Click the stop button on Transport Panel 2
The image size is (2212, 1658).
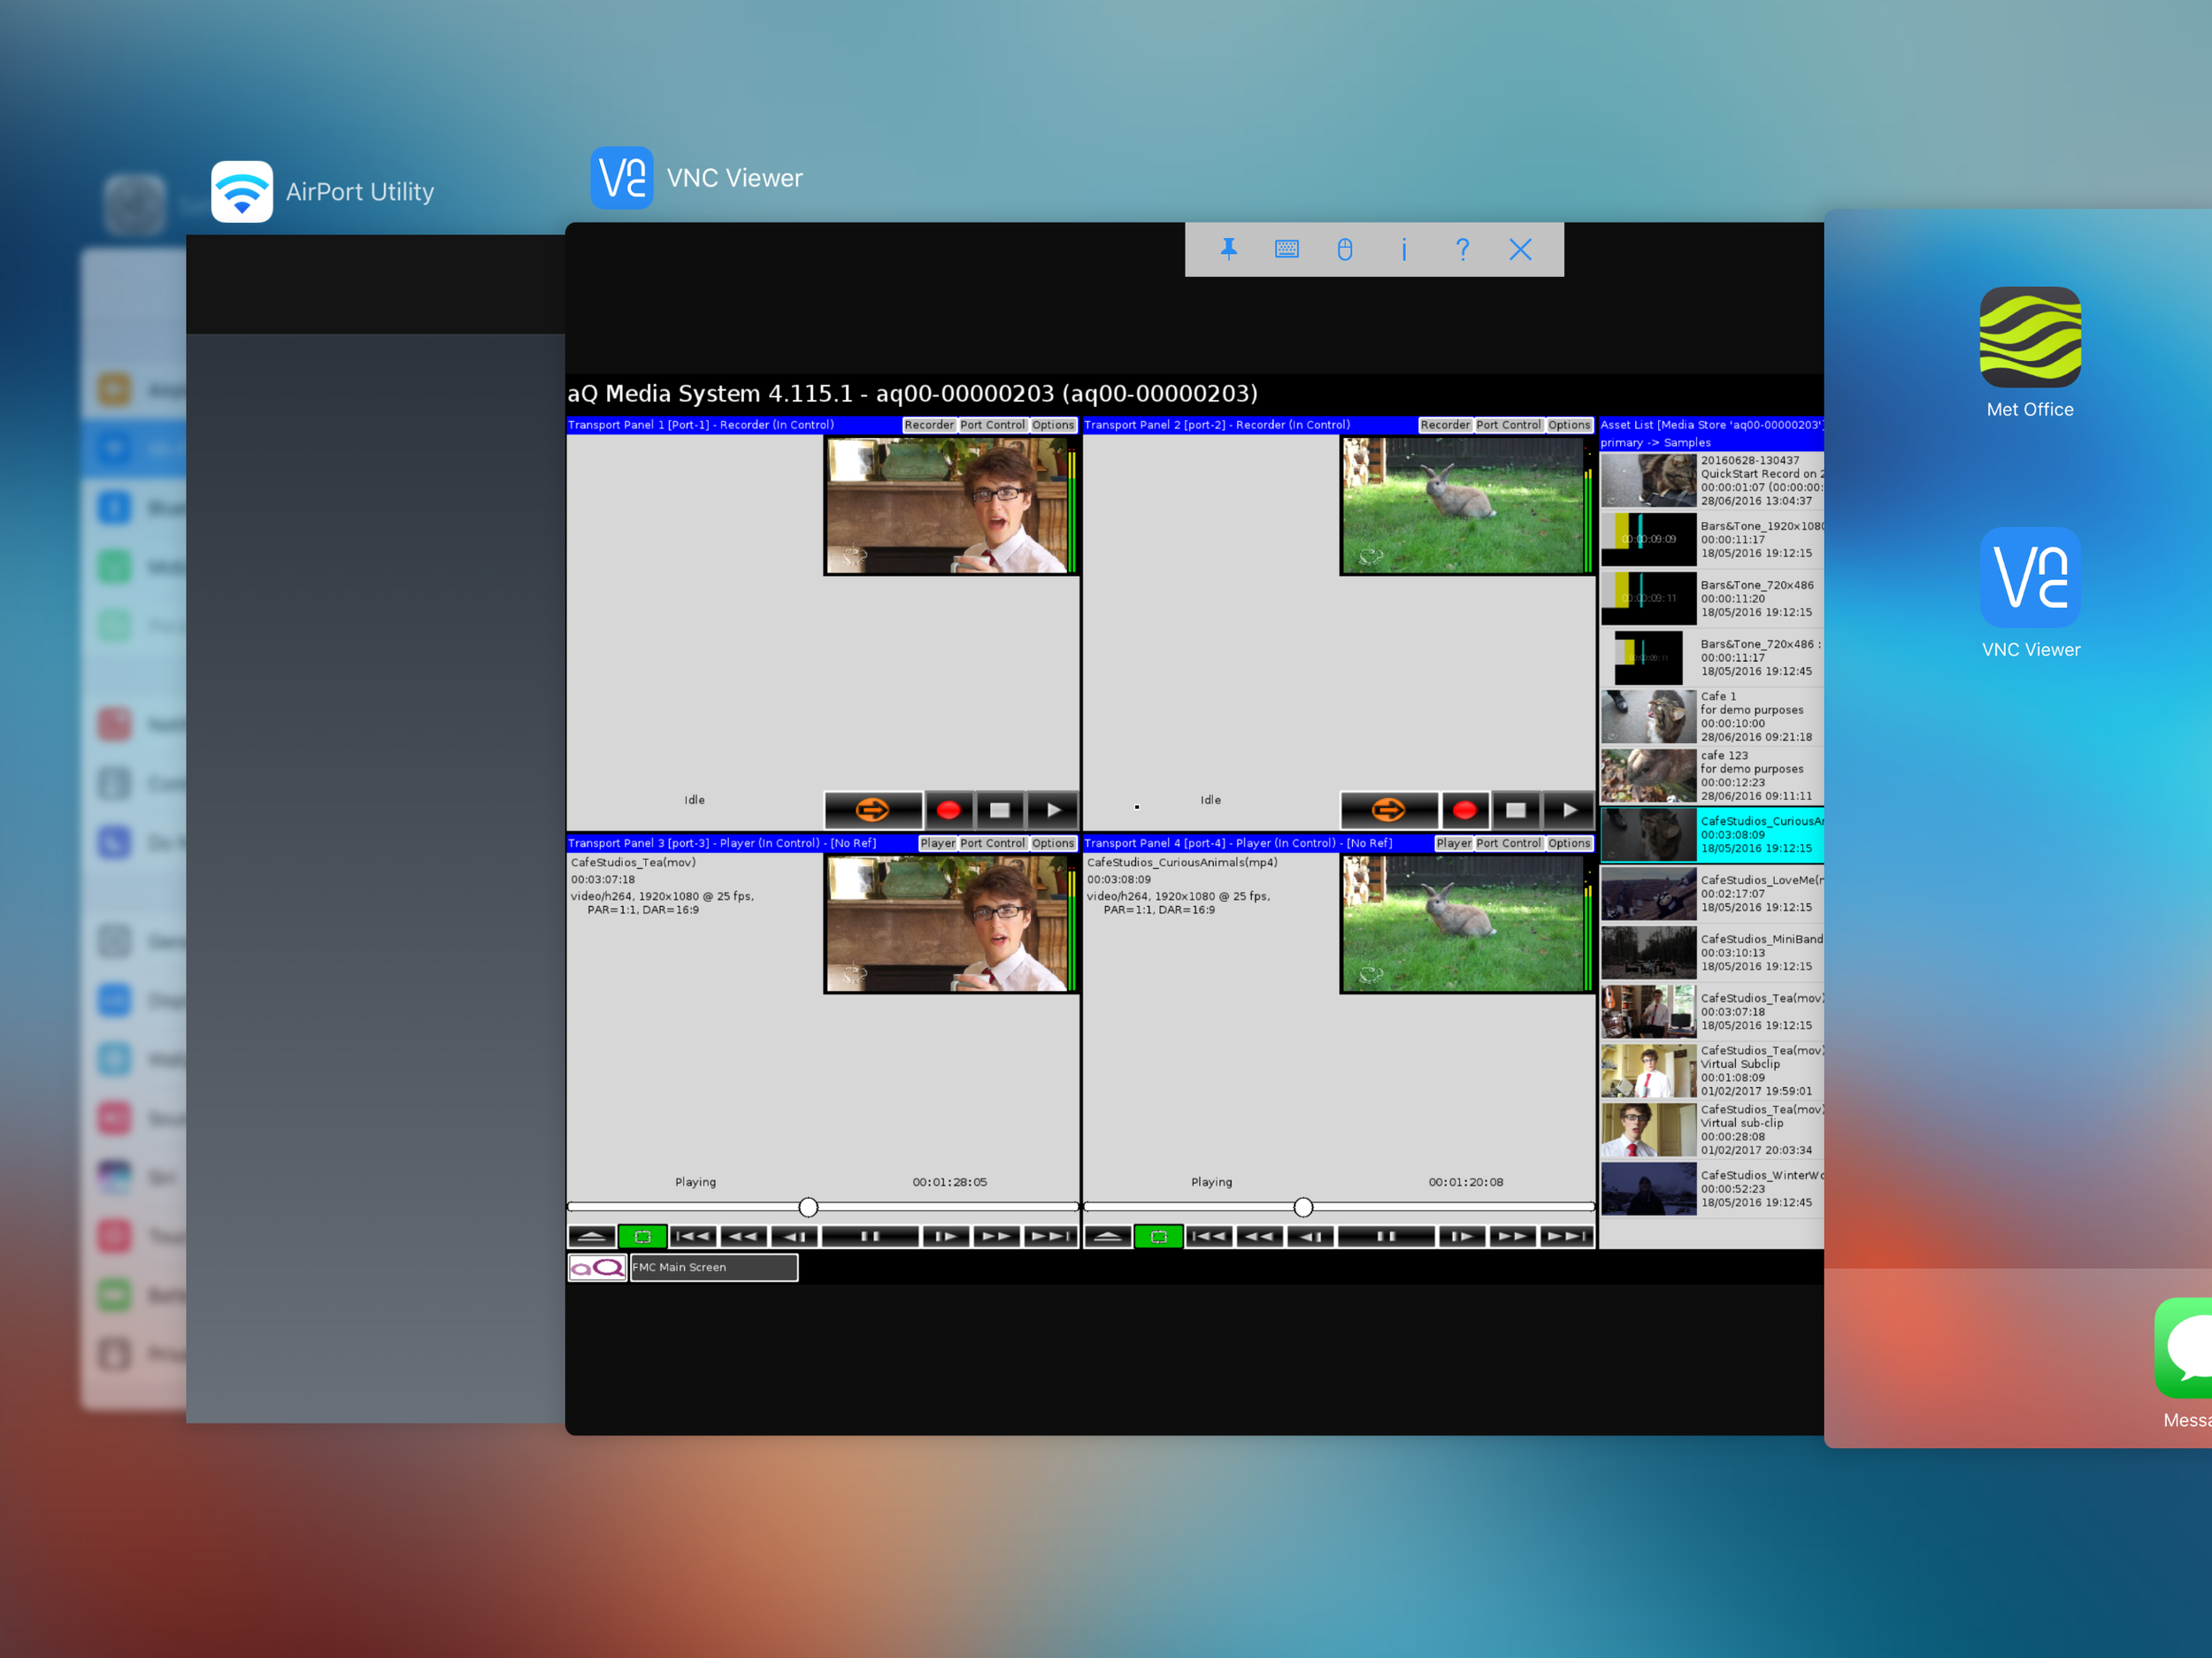[1510, 806]
